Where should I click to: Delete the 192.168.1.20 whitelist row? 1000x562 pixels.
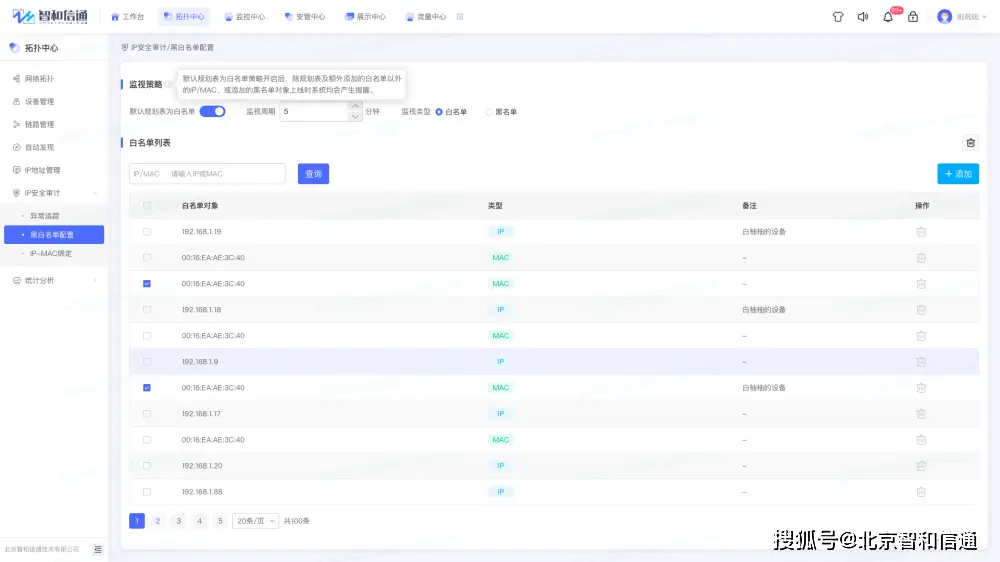tap(921, 466)
